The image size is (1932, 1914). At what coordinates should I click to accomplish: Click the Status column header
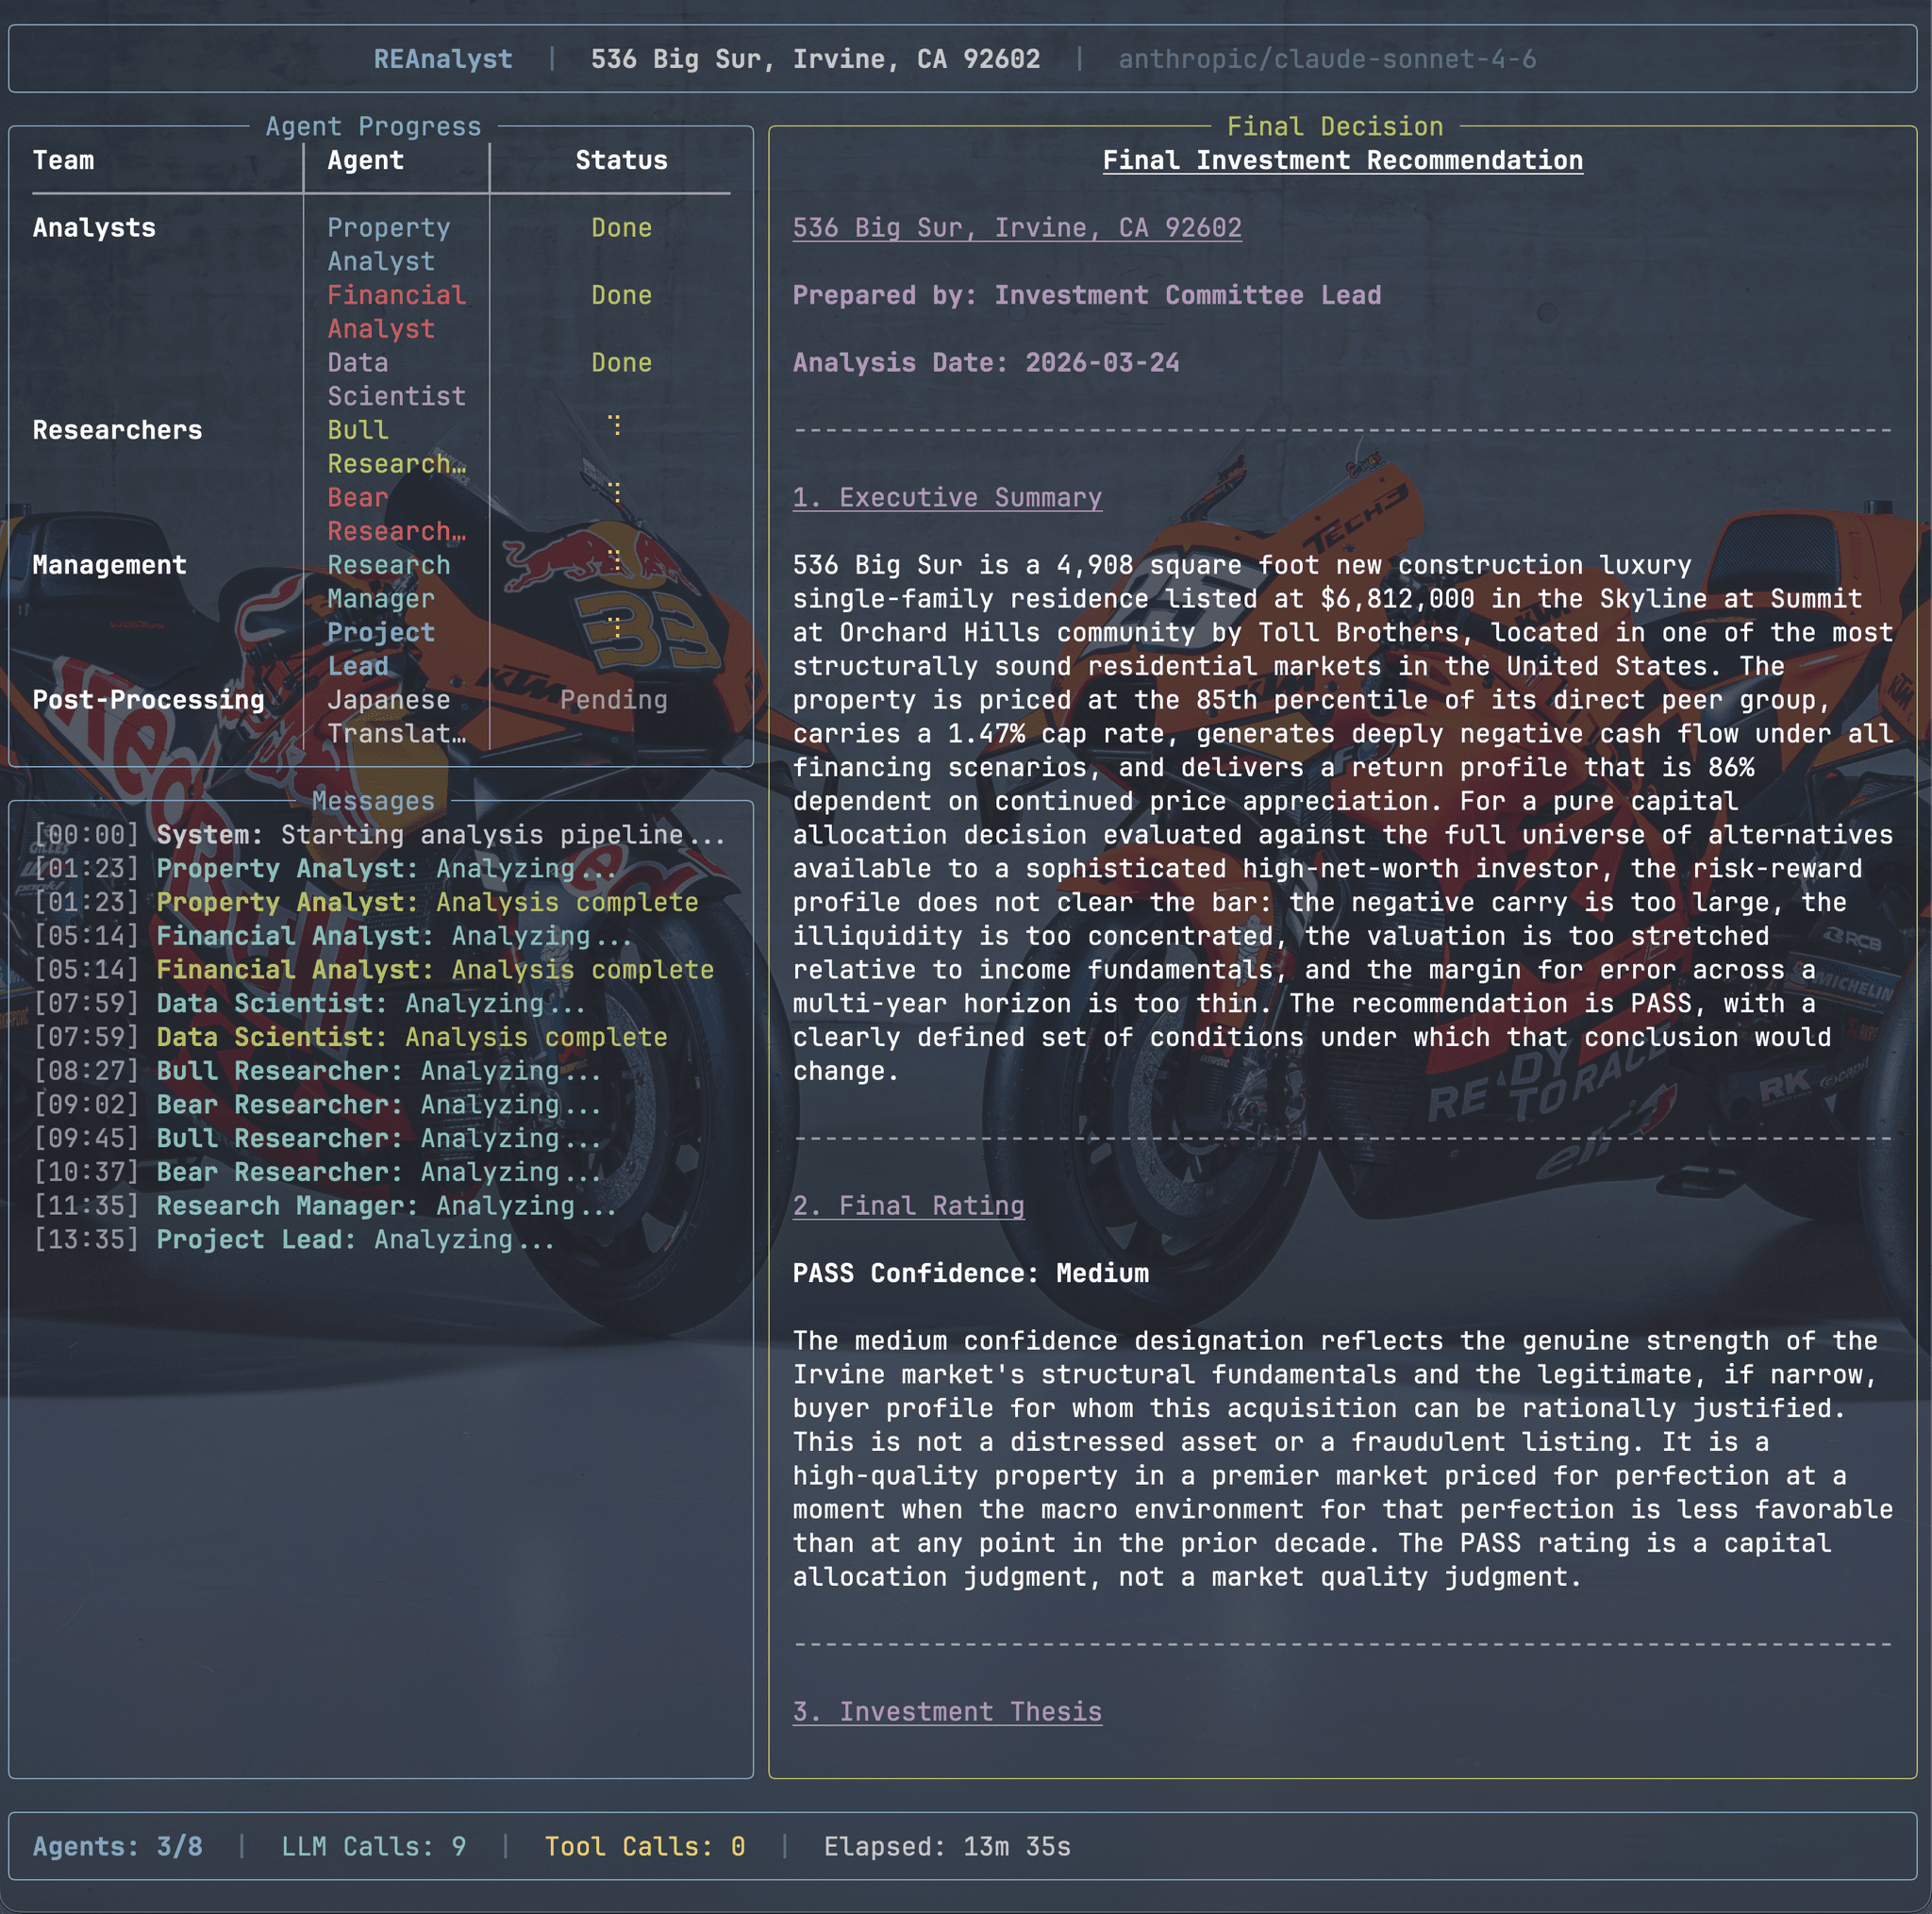click(621, 161)
